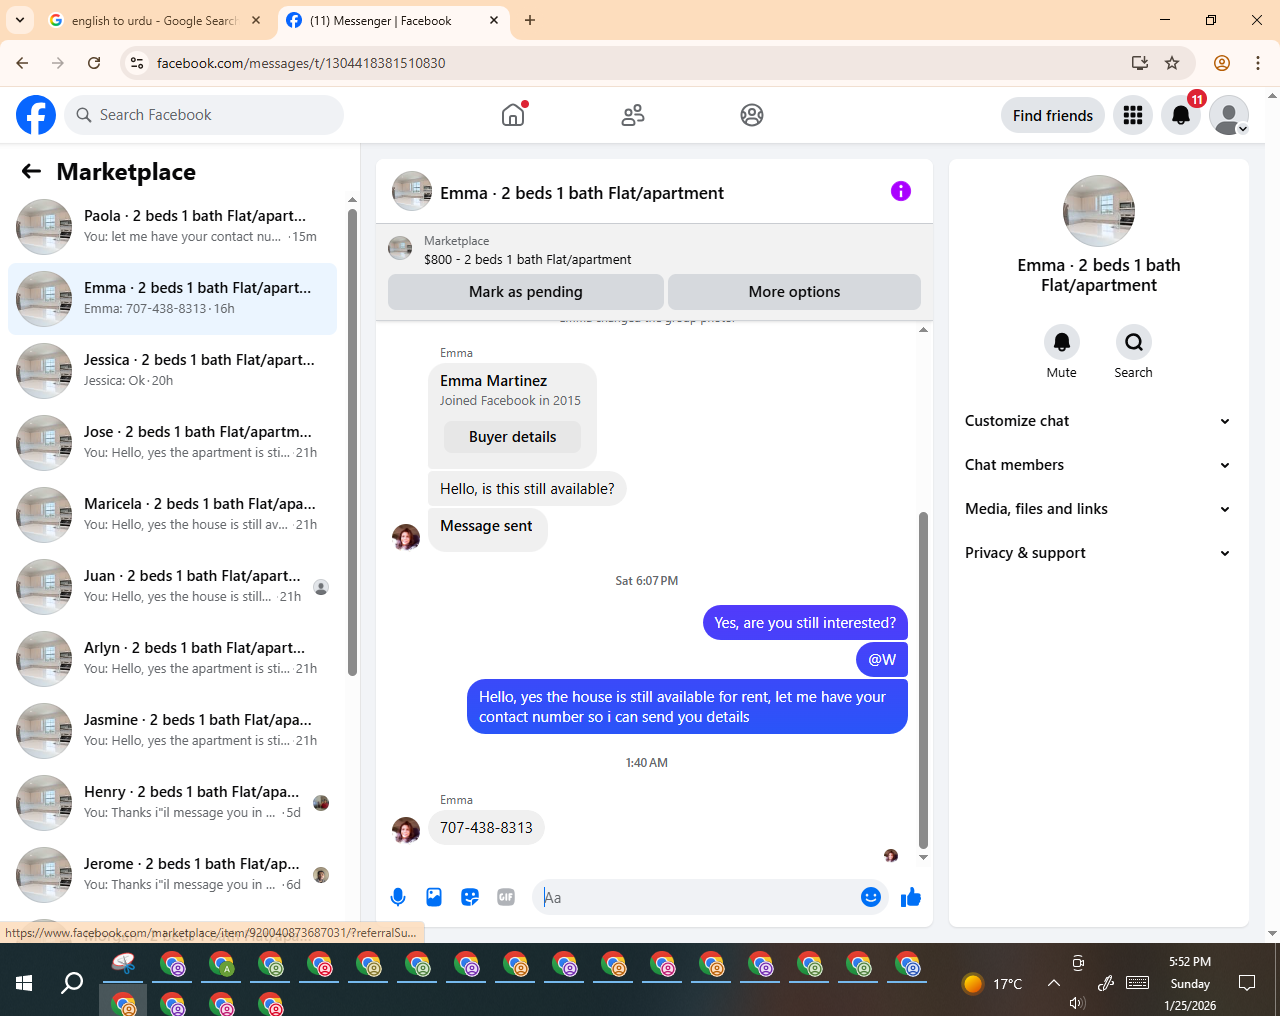Image resolution: width=1280 pixels, height=1016 pixels.
Task: Expand Customize chat section
Action: [x=1098, y=421]
